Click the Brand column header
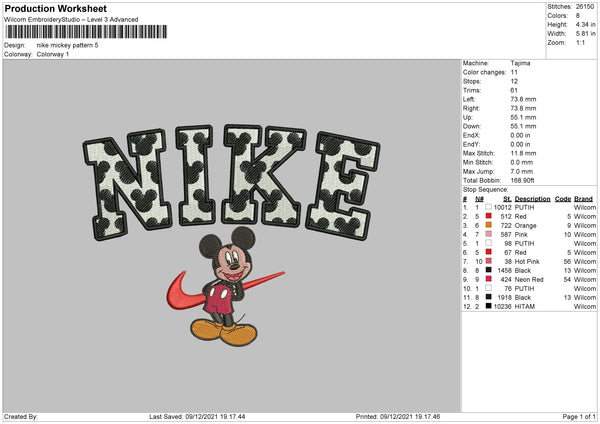The image size is (600, 424). pyautogui.click(x=584, y=198)
